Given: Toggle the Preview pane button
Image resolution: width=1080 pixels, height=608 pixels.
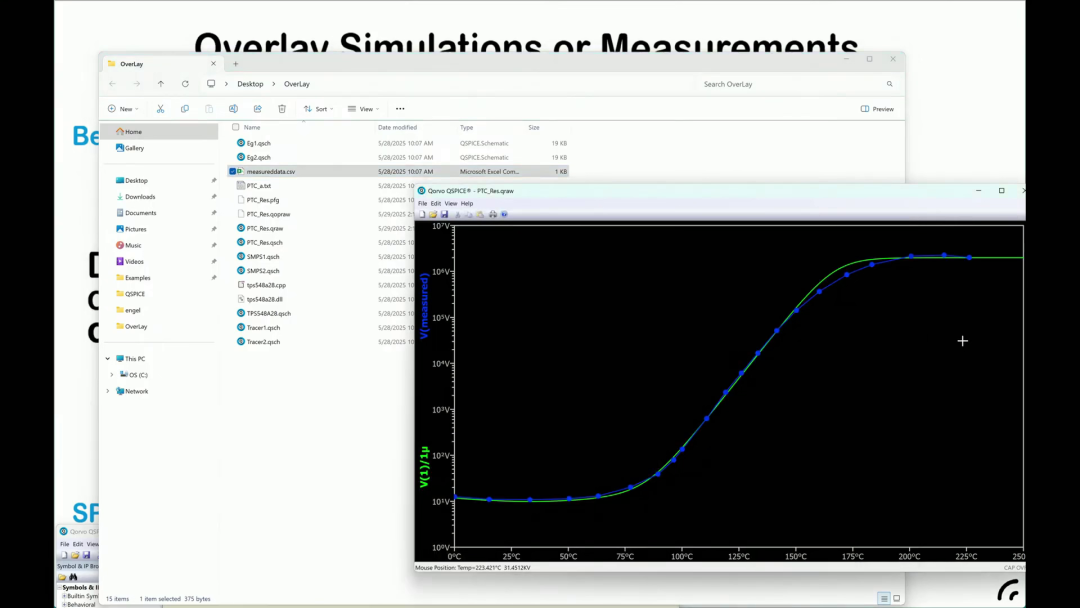Looking at the screenshot, I should click(877, 109).
